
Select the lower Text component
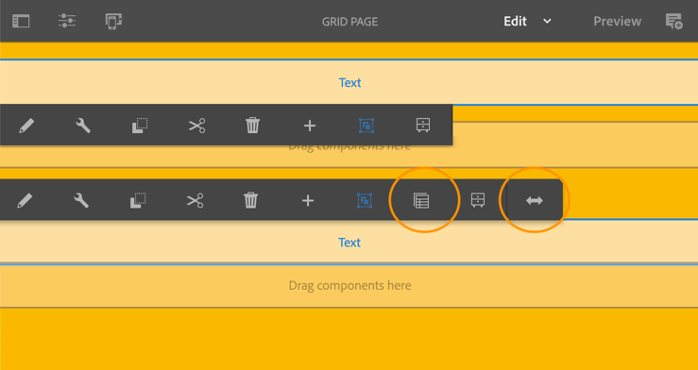pyautogui.click(x=349, y=242)
